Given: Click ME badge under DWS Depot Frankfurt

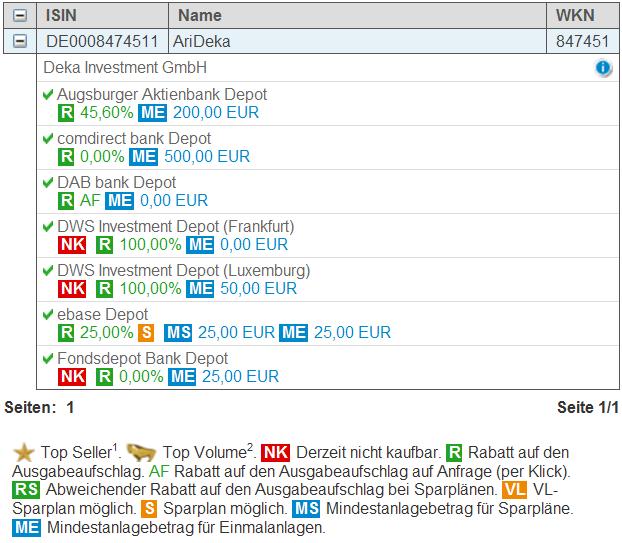Looking at the screenshot, I should point(200,245).
